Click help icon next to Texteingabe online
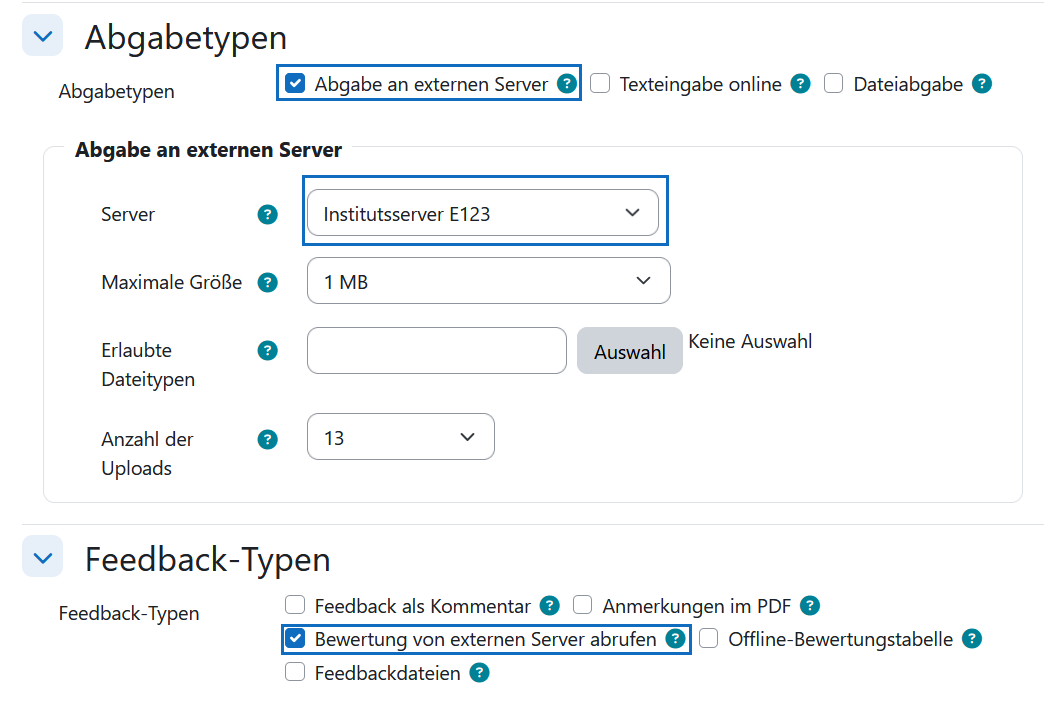 click(800, 84)
